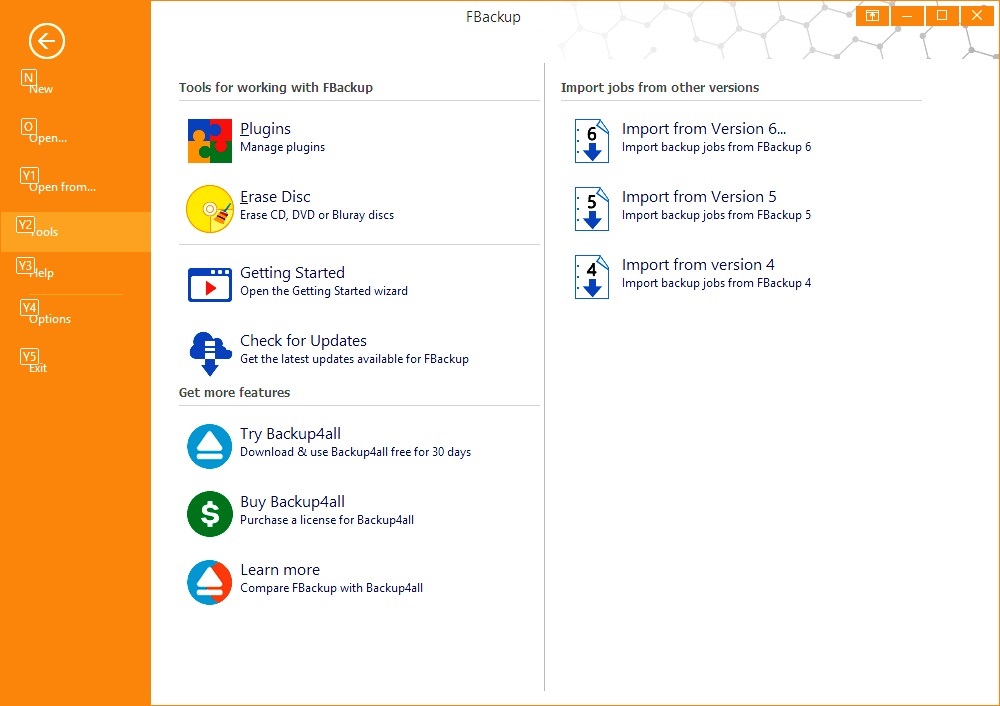Click Import from version 4 title
This screenshot has height=706, width=1000.
698,265
